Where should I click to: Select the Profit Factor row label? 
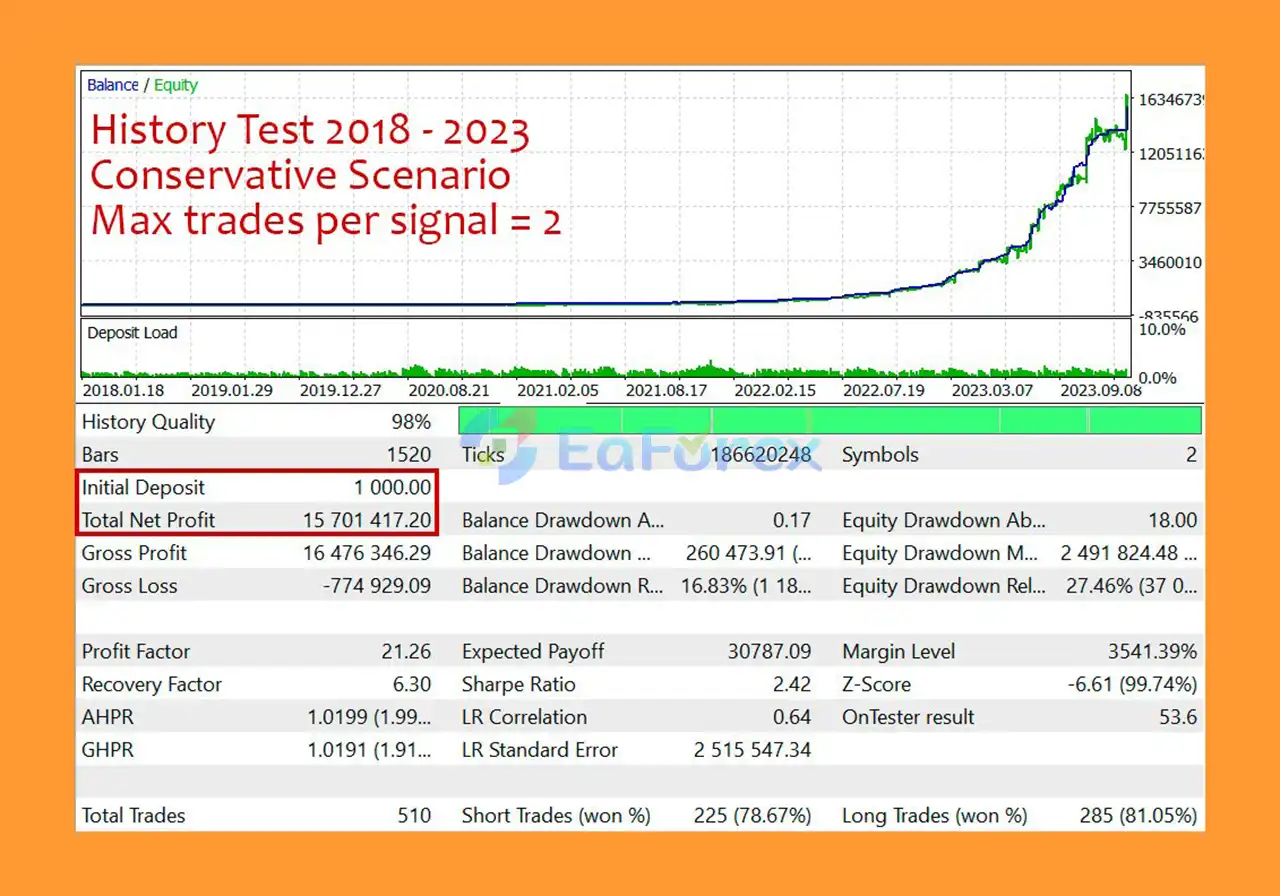click(136, 652)
